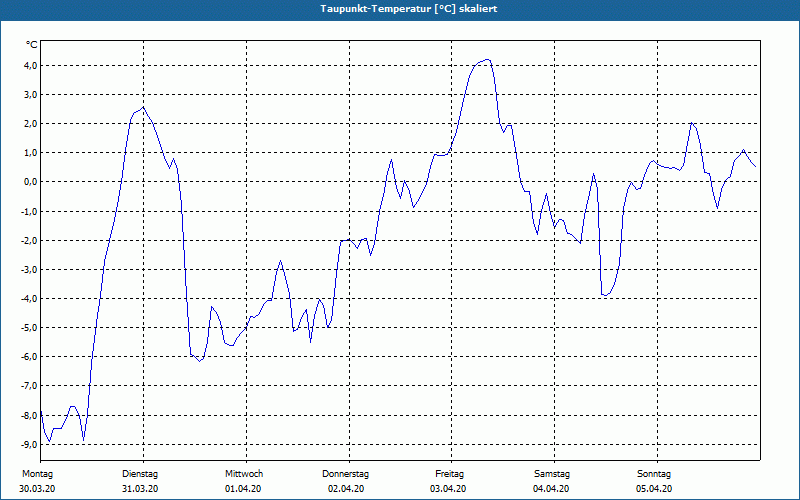Click the '-9,0' y-axis label
800x500 pixels.
click(x=29, y=444)
